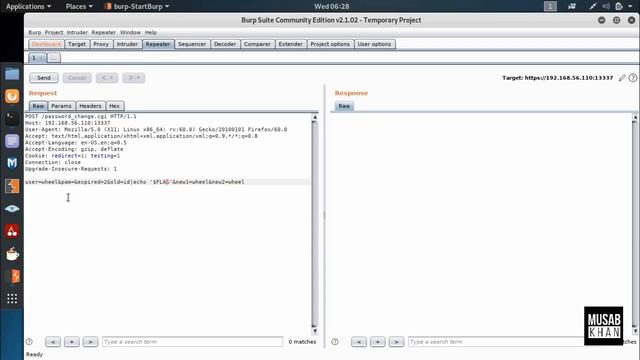Switch to the Comparer tab
Image resolution: width=640 pixels, height=360 pixels.
tap(257, 44)
